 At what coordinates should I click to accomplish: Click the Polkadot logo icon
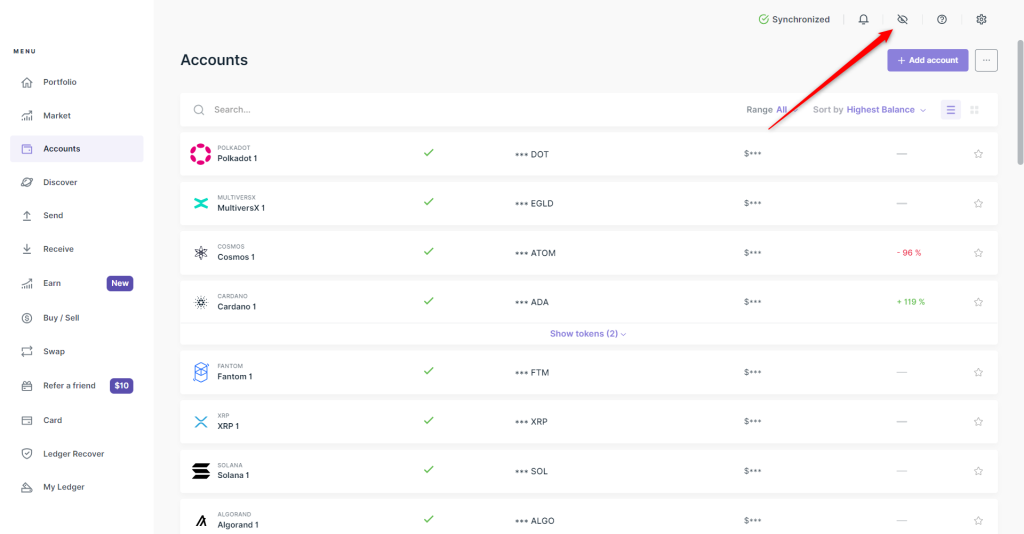[200, 154]
